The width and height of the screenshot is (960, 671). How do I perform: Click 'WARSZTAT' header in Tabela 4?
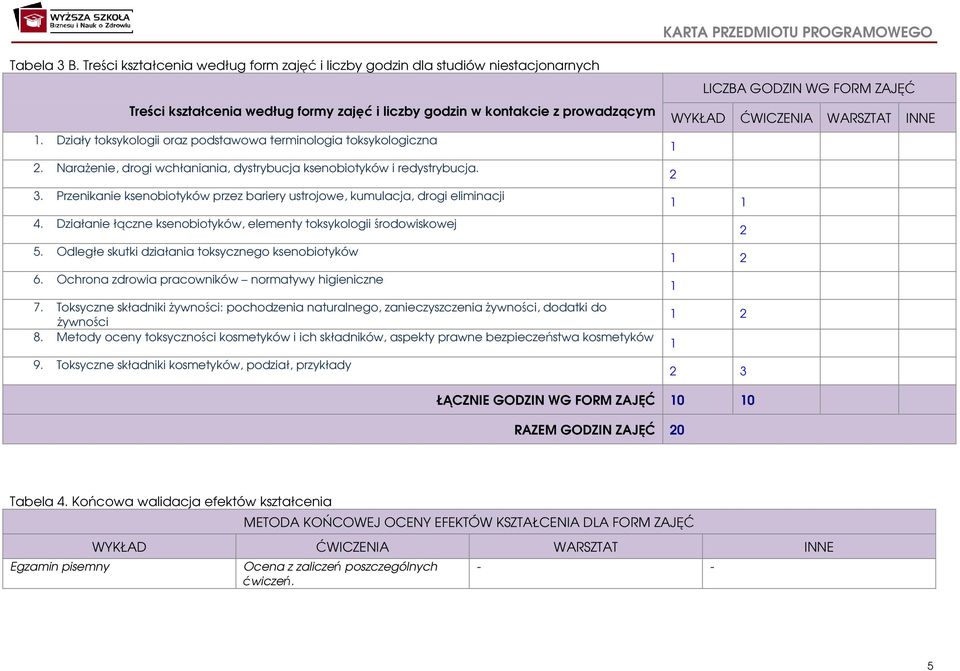coord(585,547)
